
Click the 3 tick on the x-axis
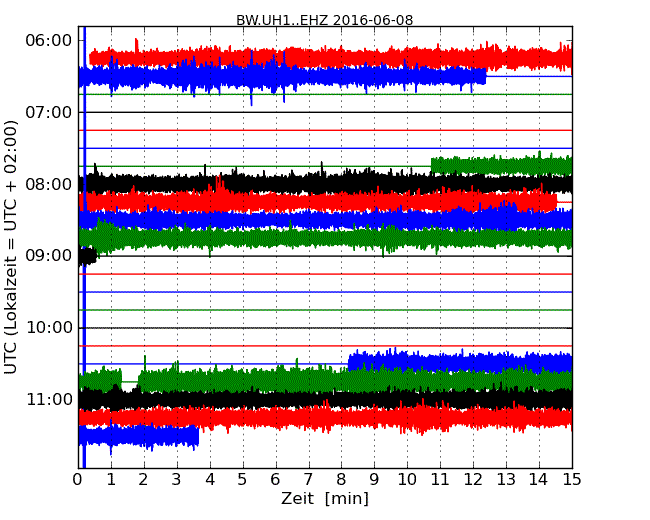coord(177,480)
